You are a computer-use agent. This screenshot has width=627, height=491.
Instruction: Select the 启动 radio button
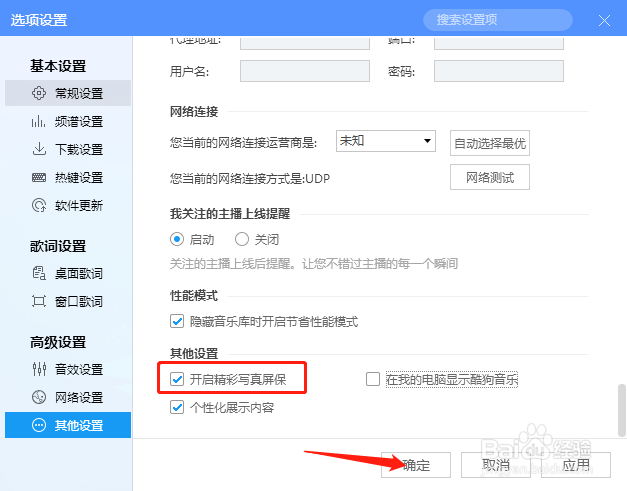[177, 239]
